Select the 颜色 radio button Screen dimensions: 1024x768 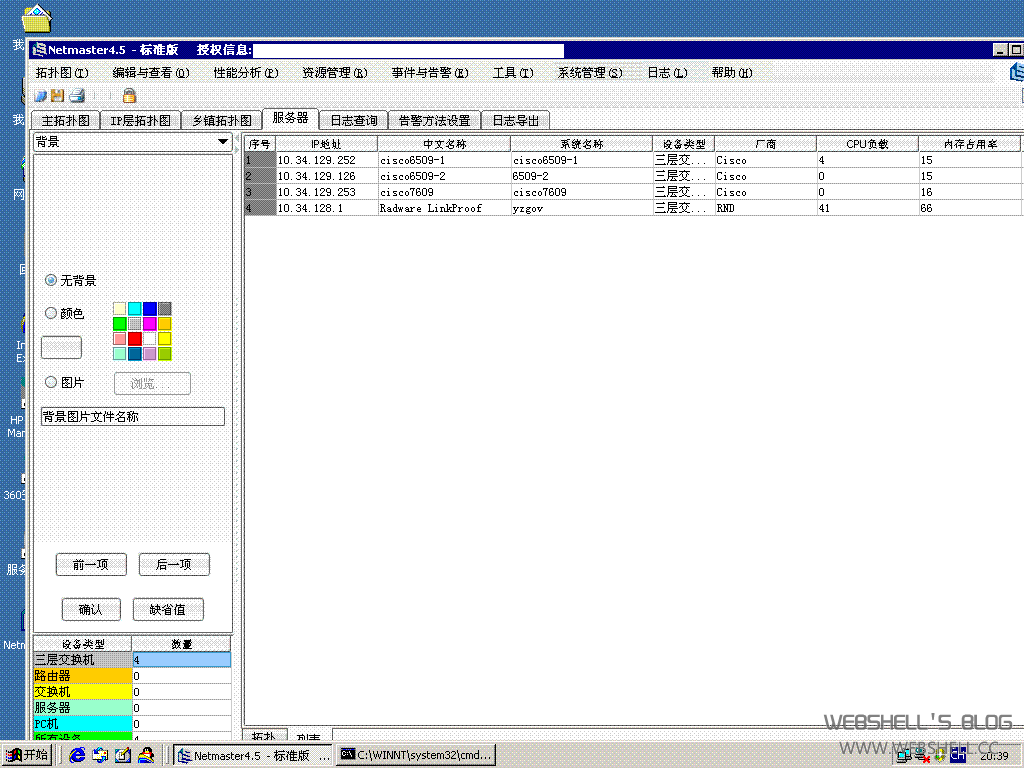click(51, 313)
